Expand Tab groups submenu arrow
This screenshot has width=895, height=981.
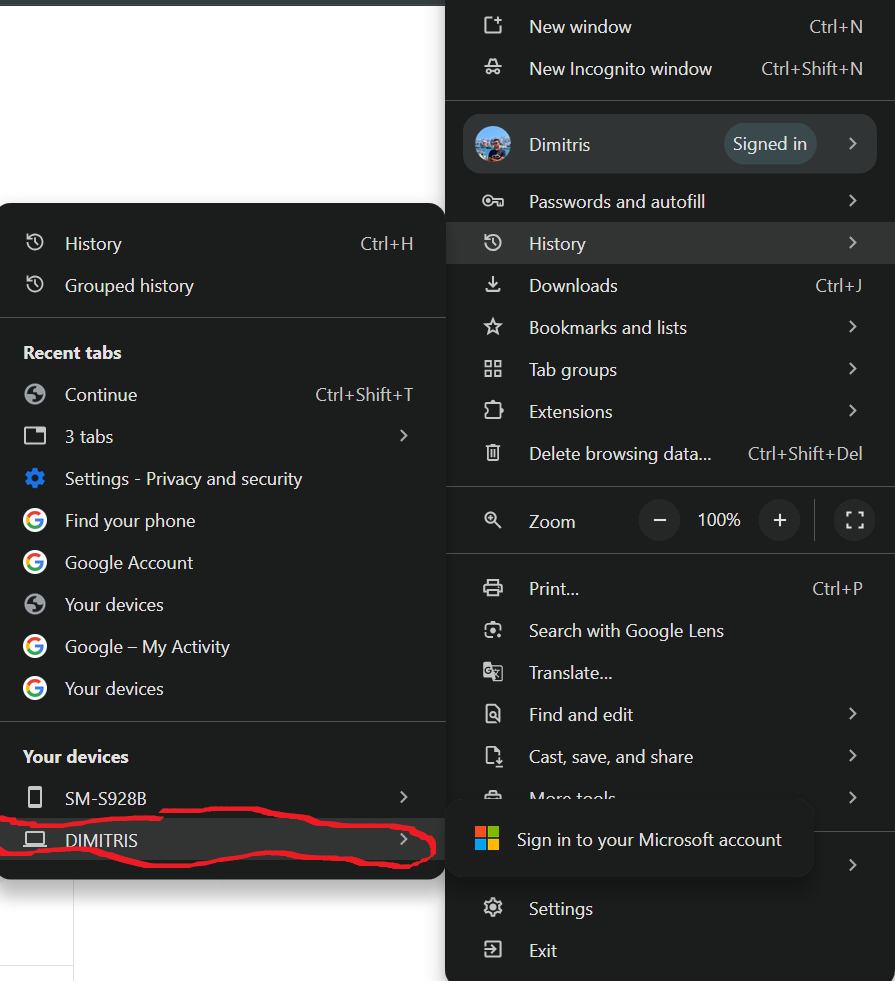pos(852,369)
